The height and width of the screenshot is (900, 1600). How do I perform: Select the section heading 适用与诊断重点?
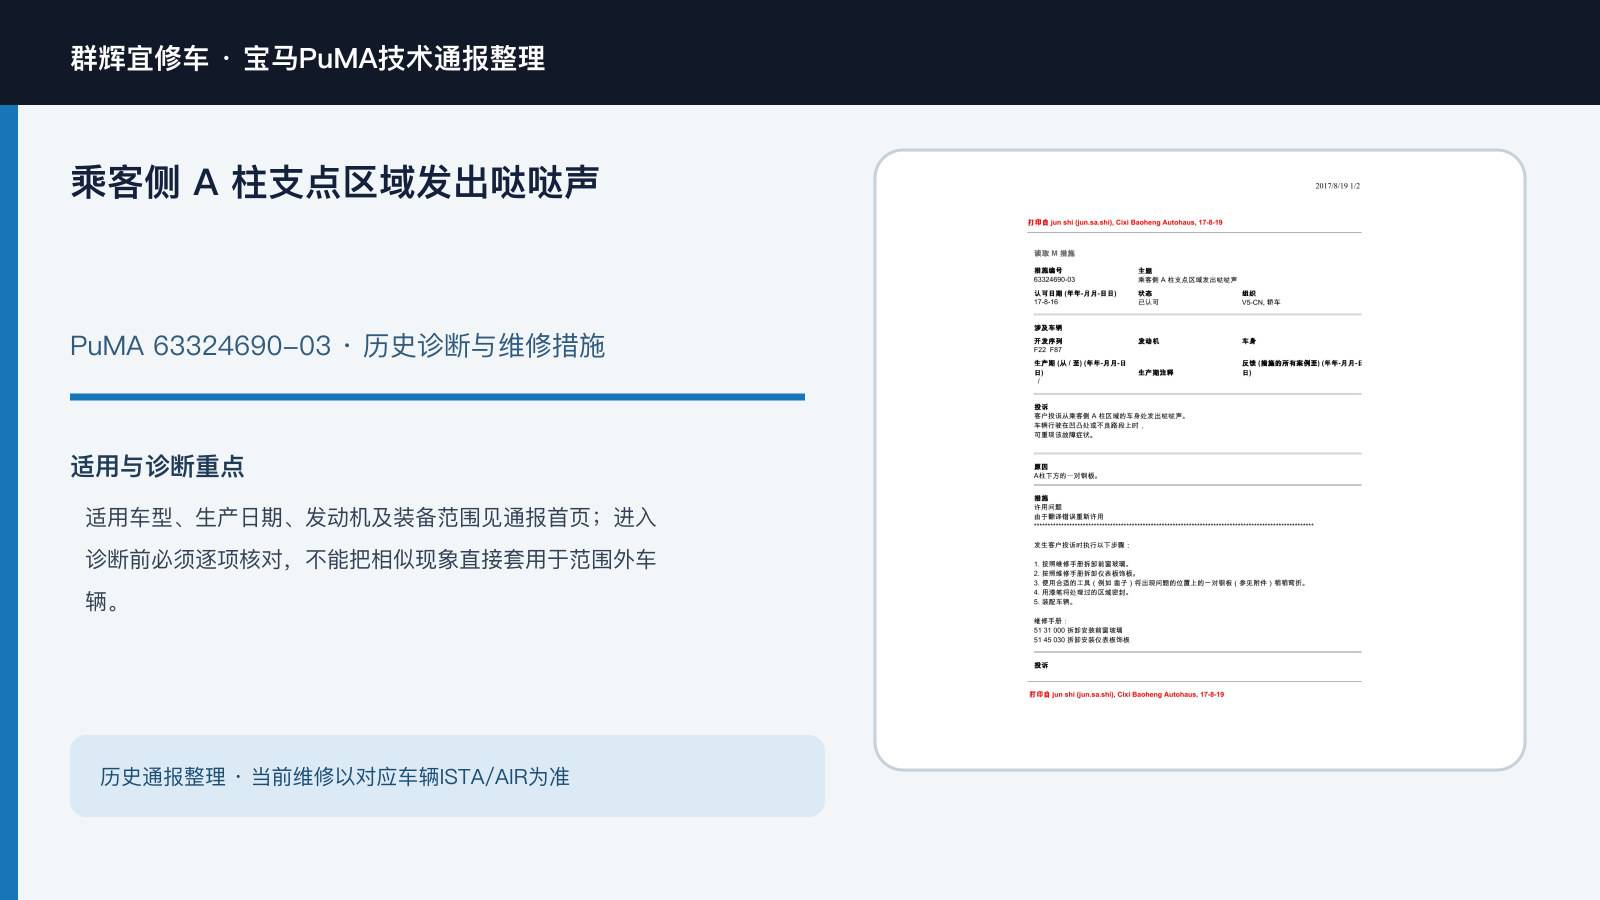157,467
